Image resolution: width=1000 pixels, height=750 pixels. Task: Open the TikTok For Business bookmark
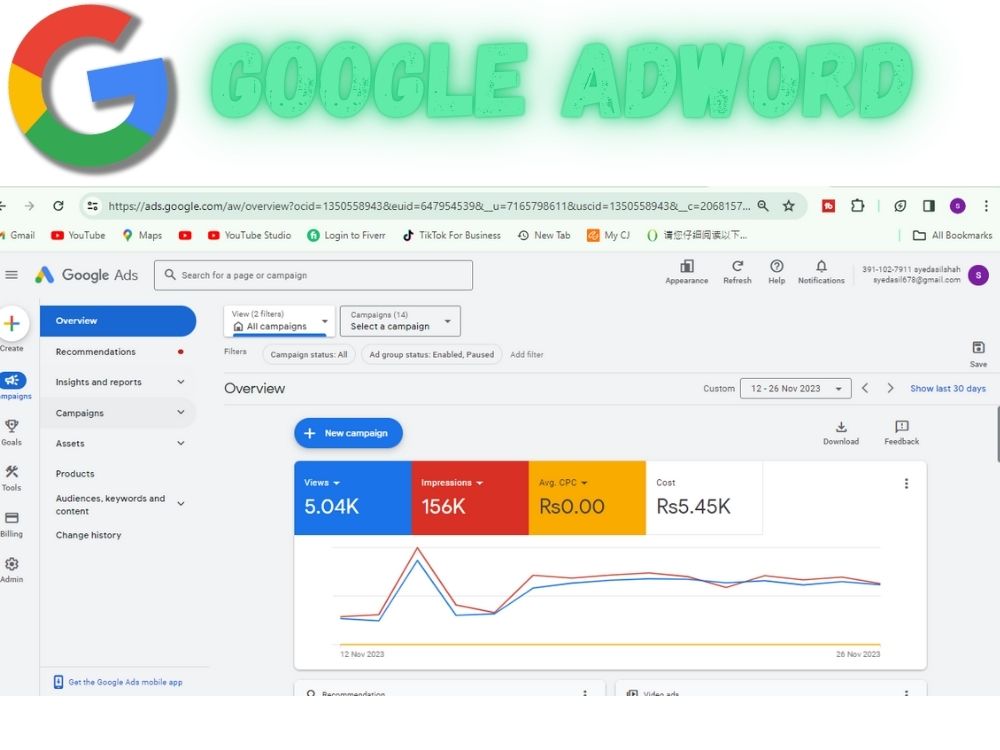click(x=452, y=235)
